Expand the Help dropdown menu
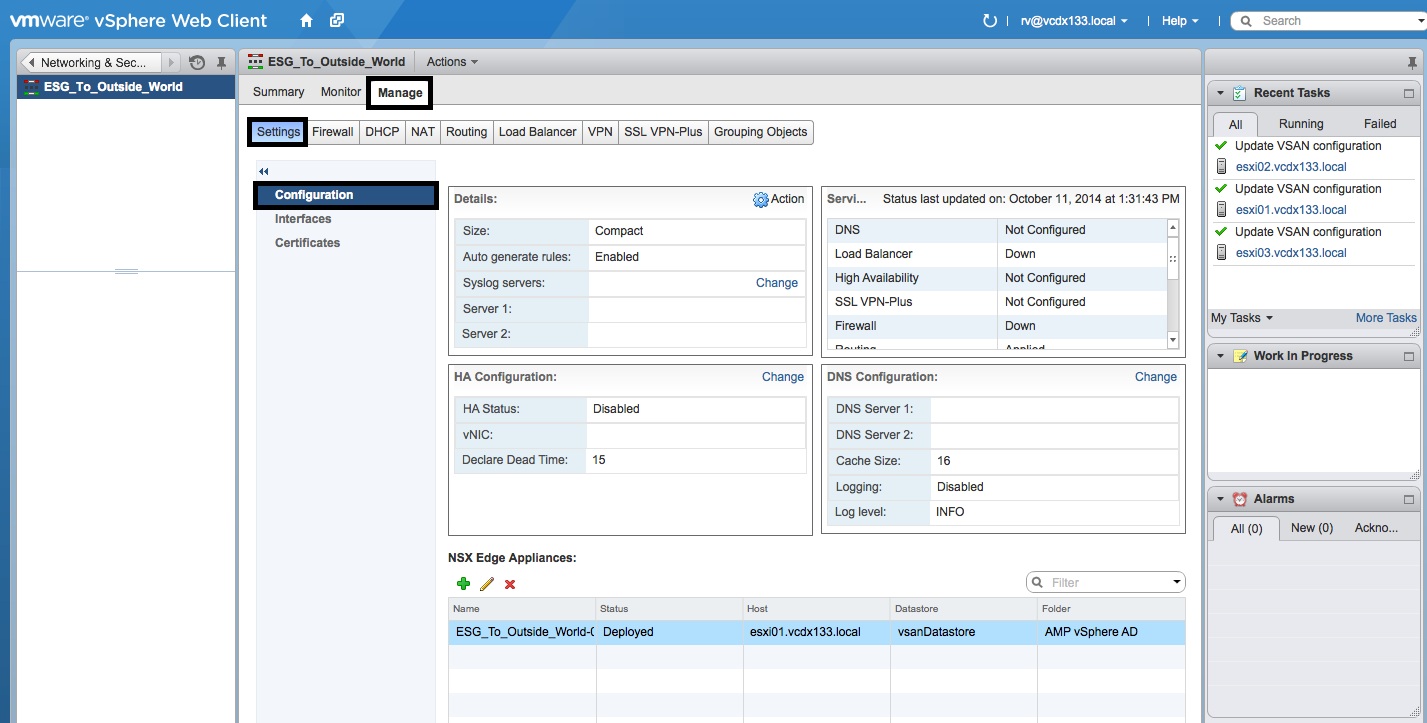This screenshot has height=723, width=1427. point(1180,21)
